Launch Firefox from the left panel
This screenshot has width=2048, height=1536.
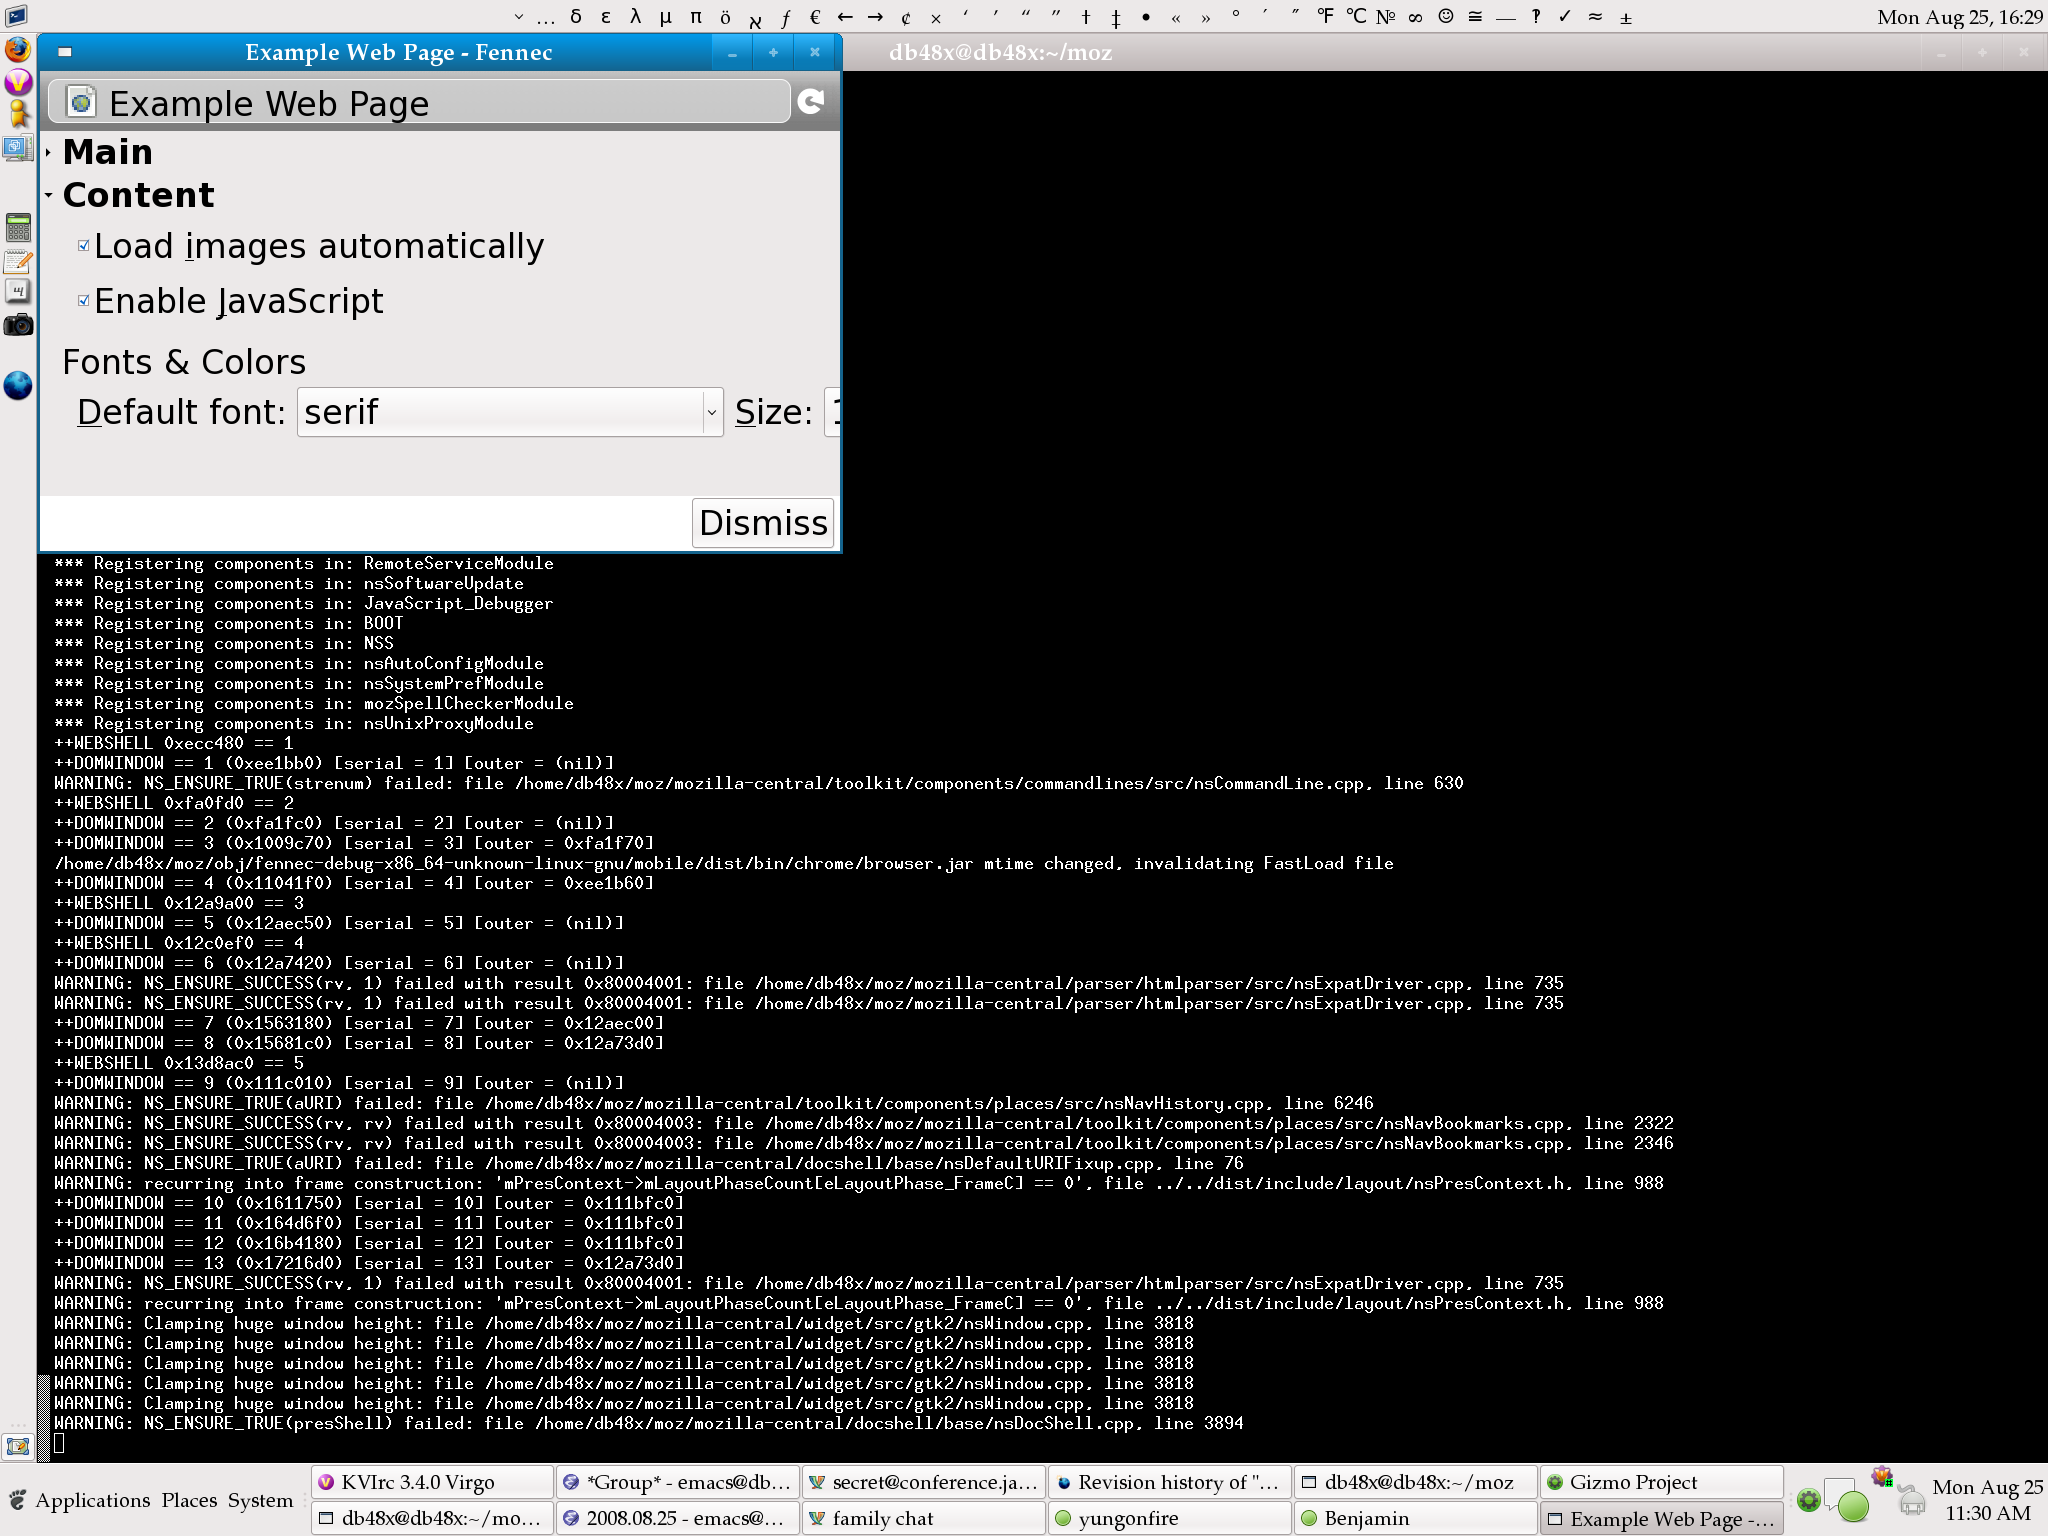[x=18, y=49]
